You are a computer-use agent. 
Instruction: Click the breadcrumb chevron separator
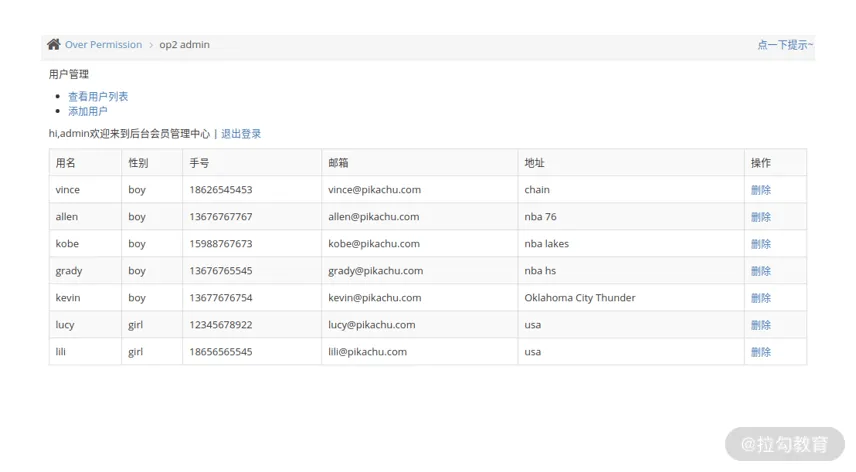[x=151, y=45]
